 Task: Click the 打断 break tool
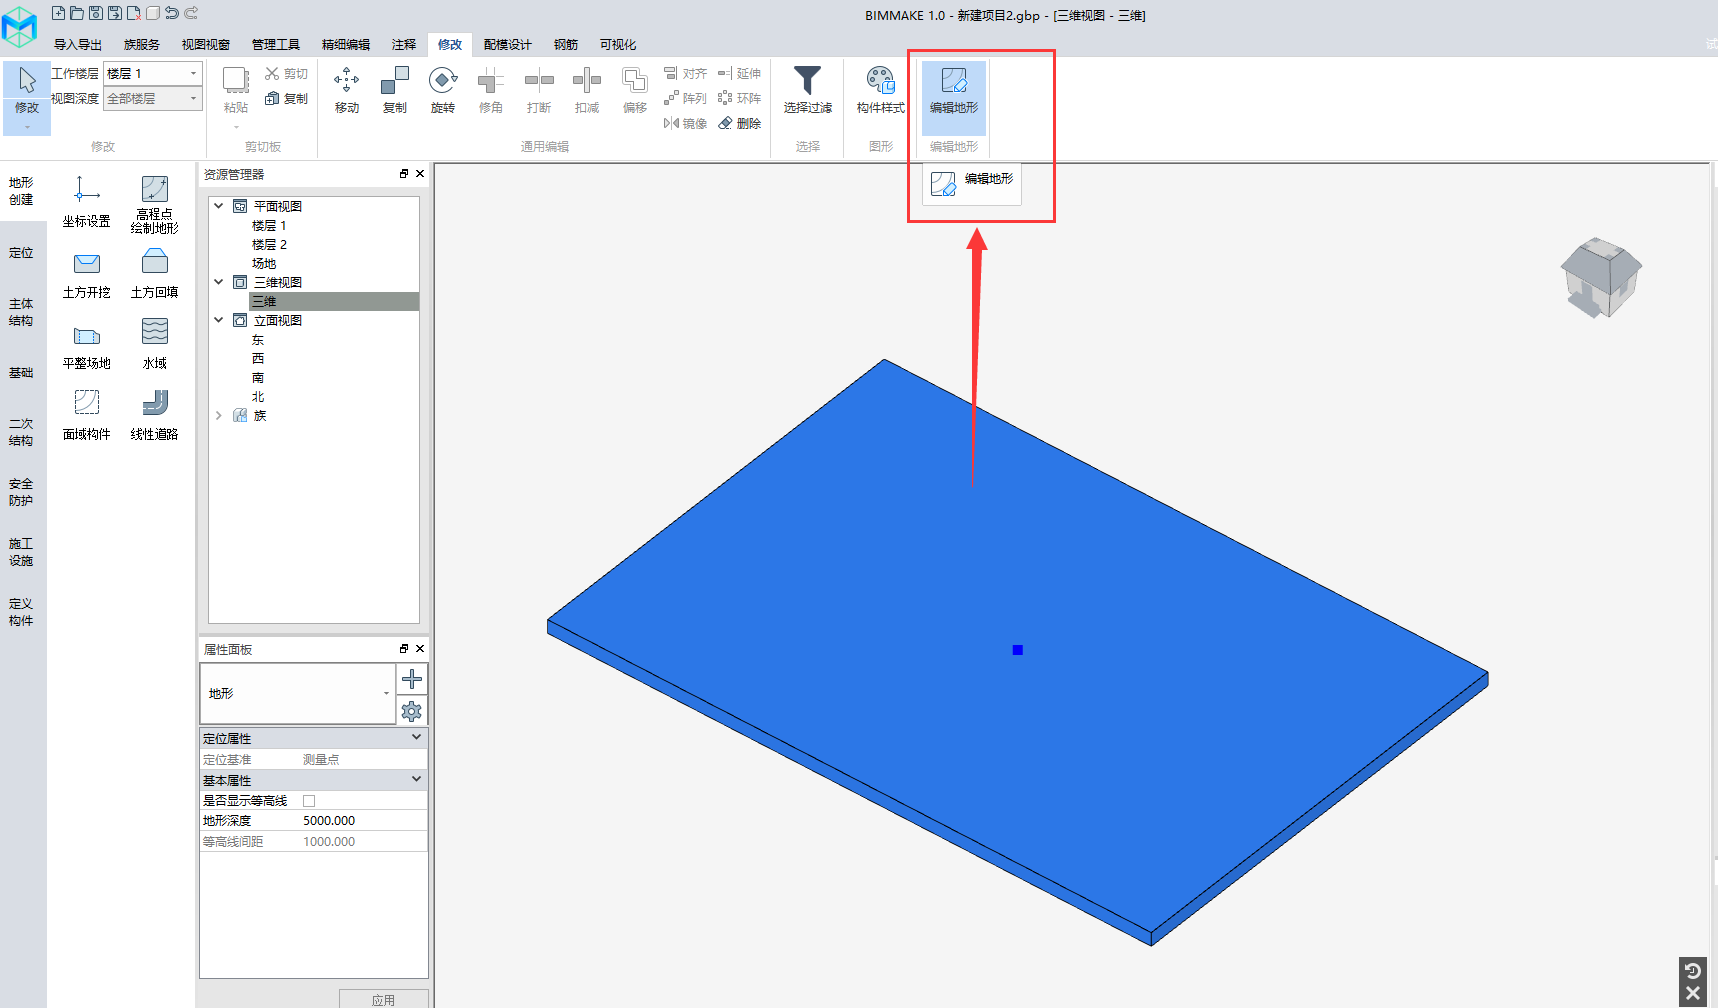(x=539, y=90)
